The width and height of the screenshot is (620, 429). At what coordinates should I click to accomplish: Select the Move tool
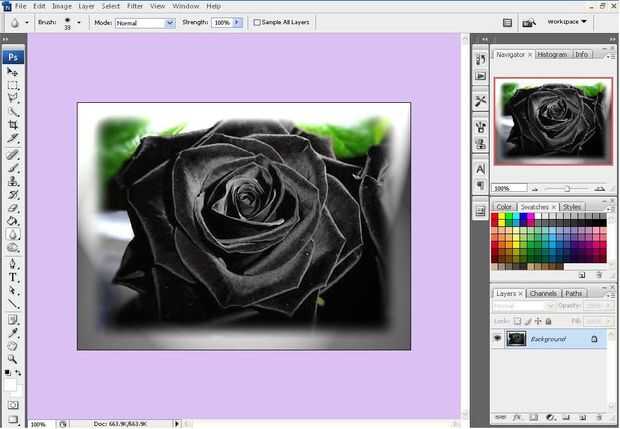coord(12,72)
